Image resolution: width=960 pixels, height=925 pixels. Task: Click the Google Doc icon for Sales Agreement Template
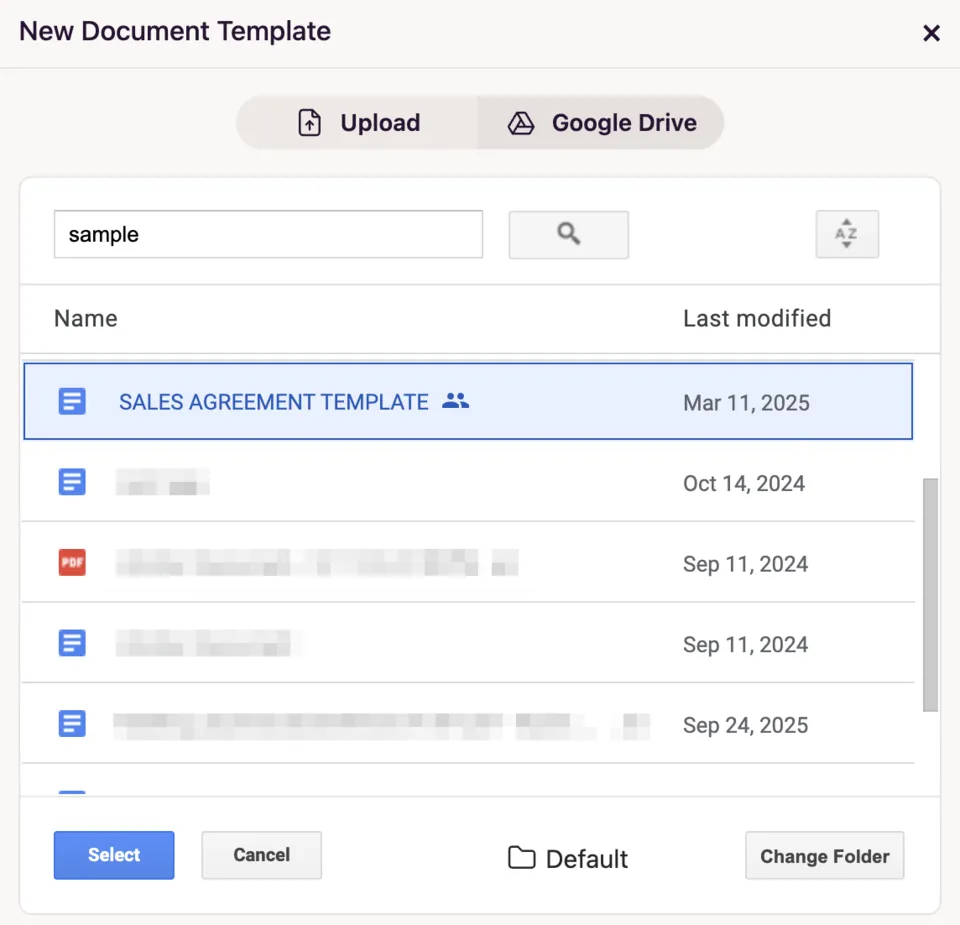click(x=72, y=402)
